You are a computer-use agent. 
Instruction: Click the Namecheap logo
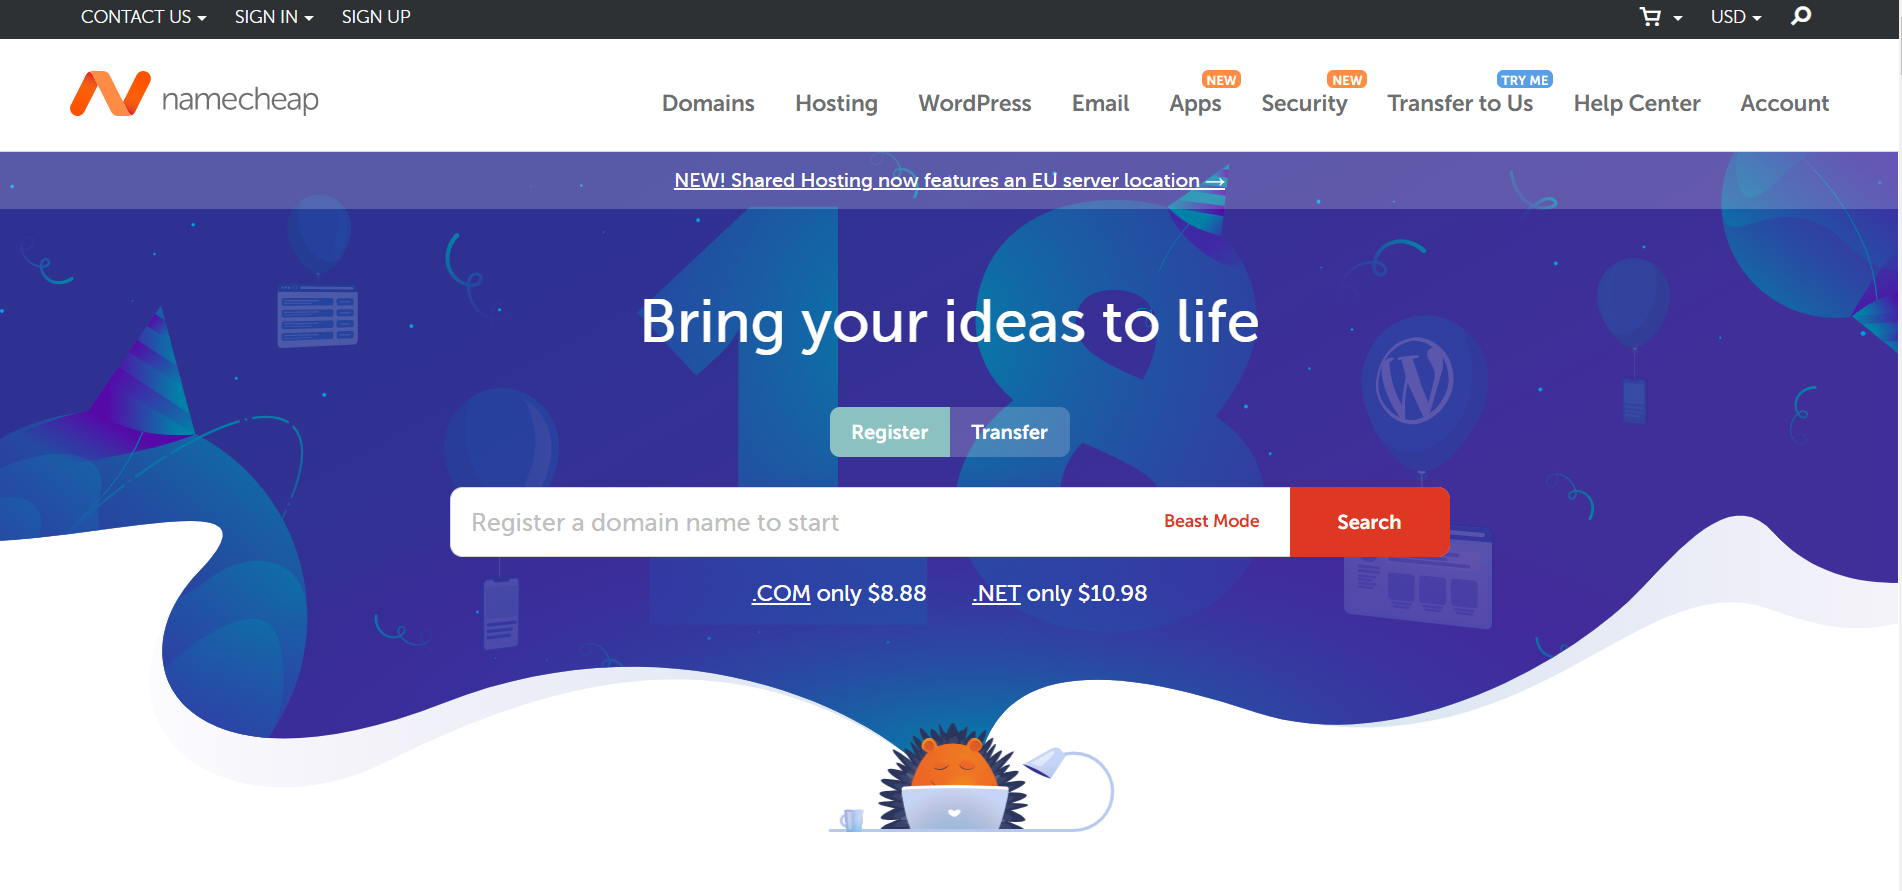tap(194, 95)
